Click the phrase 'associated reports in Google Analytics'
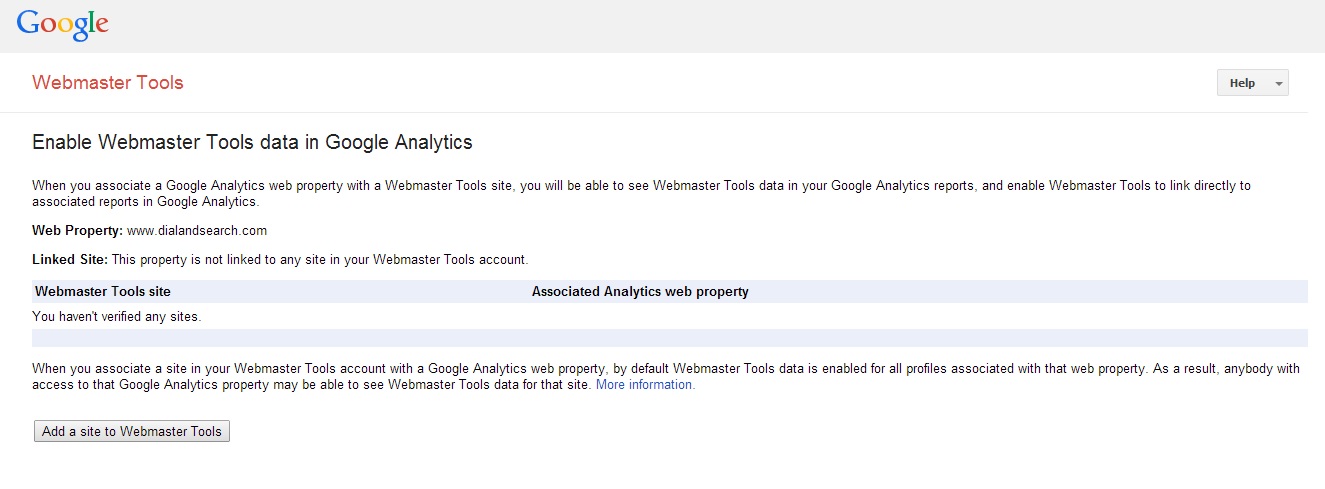Screen dimensions: 1325x489 145,201
